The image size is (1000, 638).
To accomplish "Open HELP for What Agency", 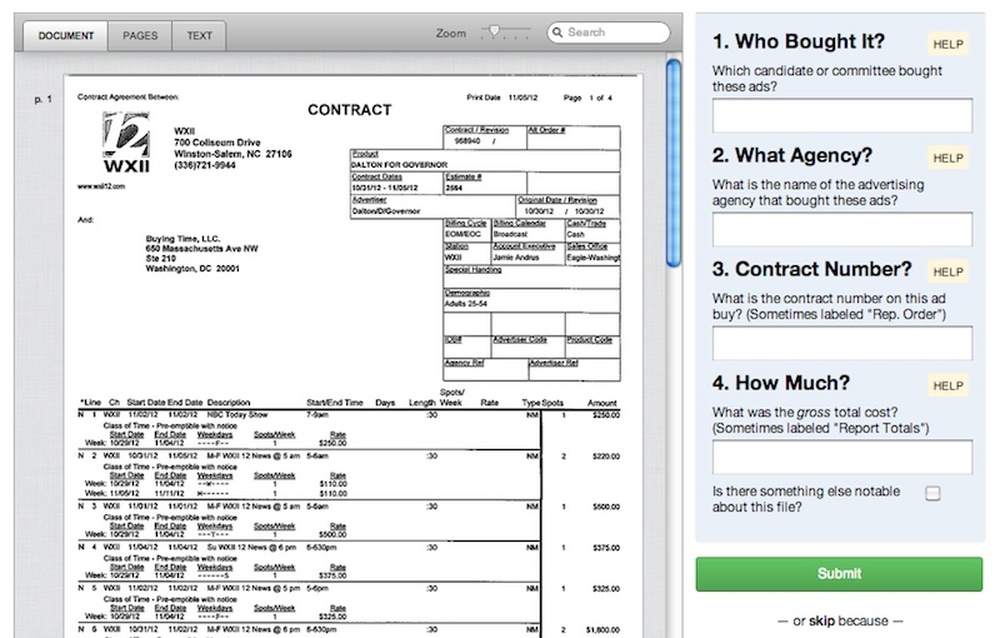I will pyautogui.click(x=948, y=158).
